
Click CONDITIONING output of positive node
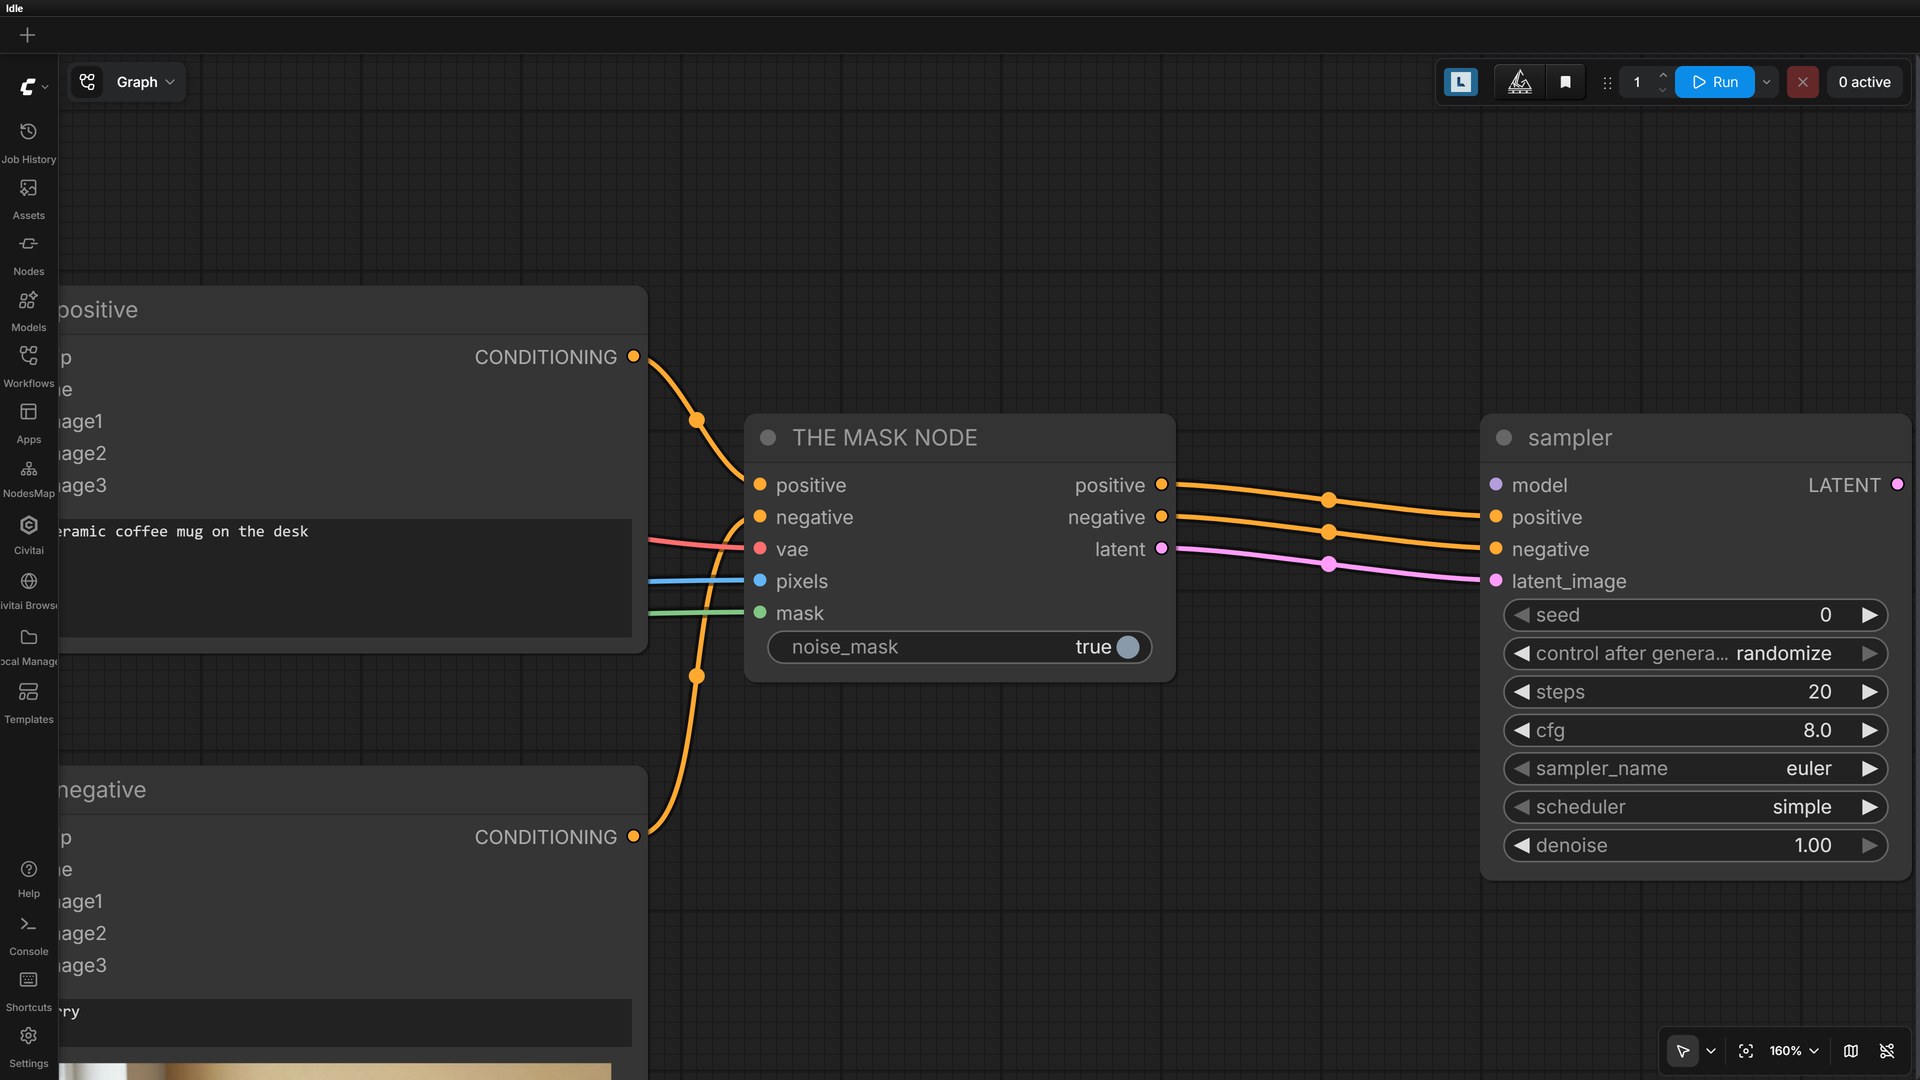pos(633,357)
